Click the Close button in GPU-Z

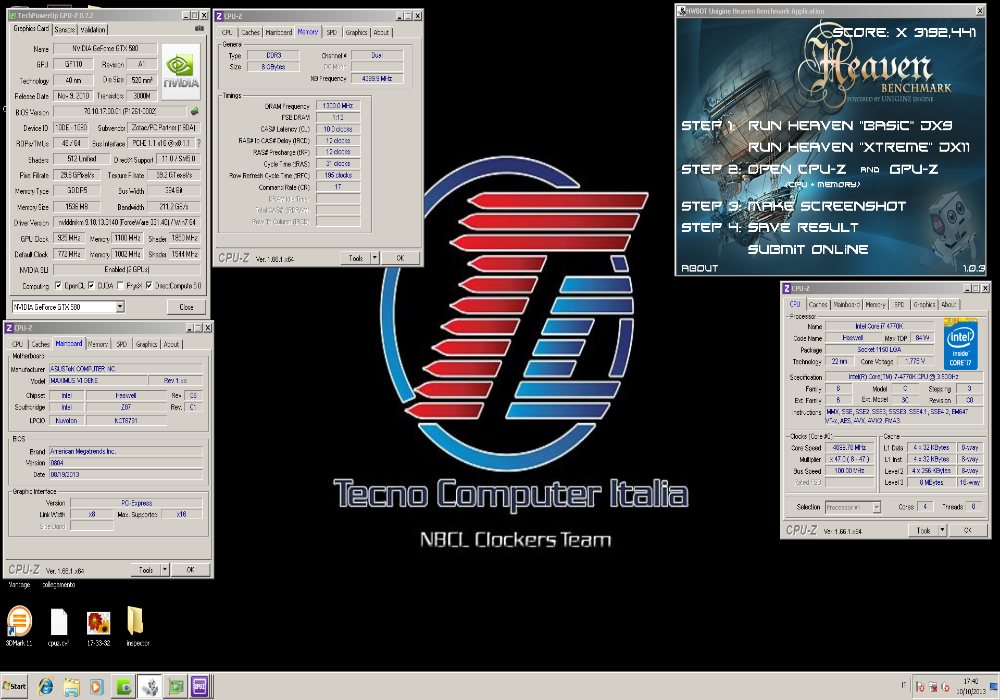tap(186, 307)
